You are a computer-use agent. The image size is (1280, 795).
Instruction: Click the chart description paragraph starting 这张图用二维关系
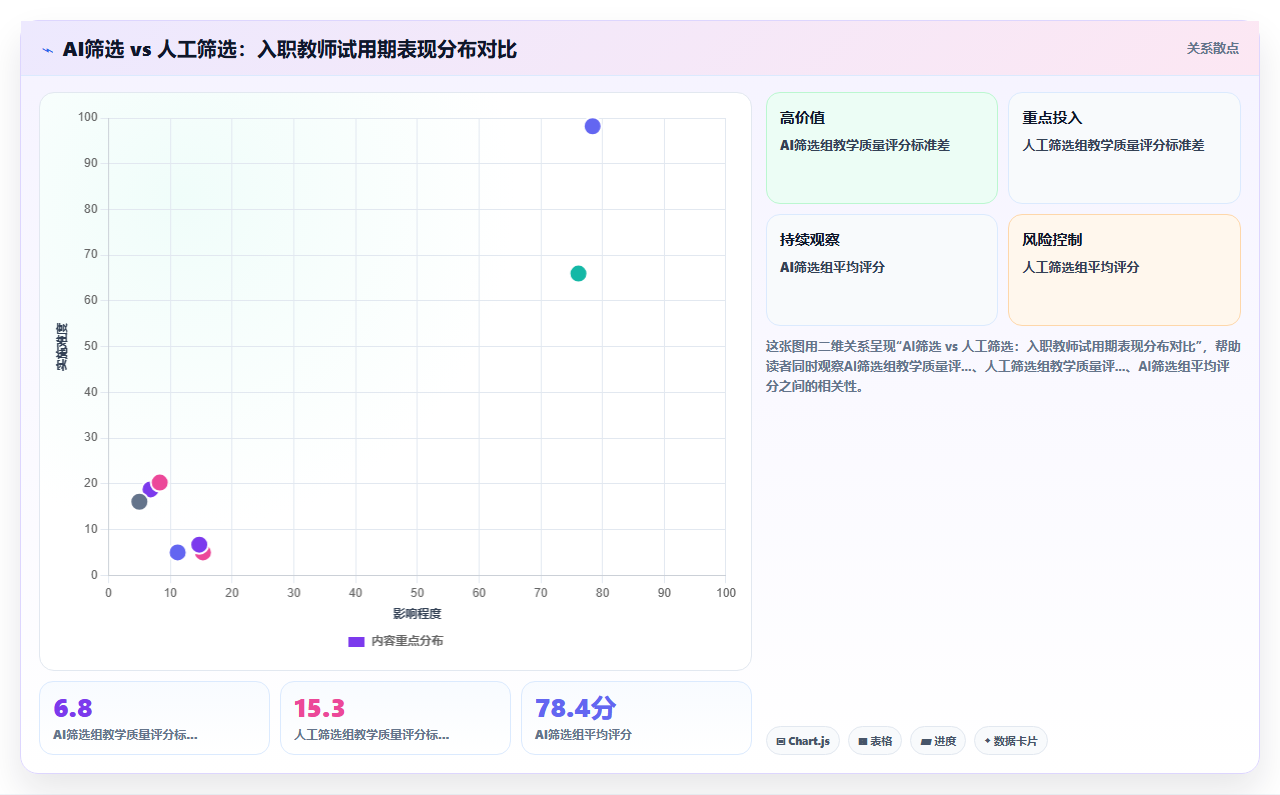[x=1003, y=366]
